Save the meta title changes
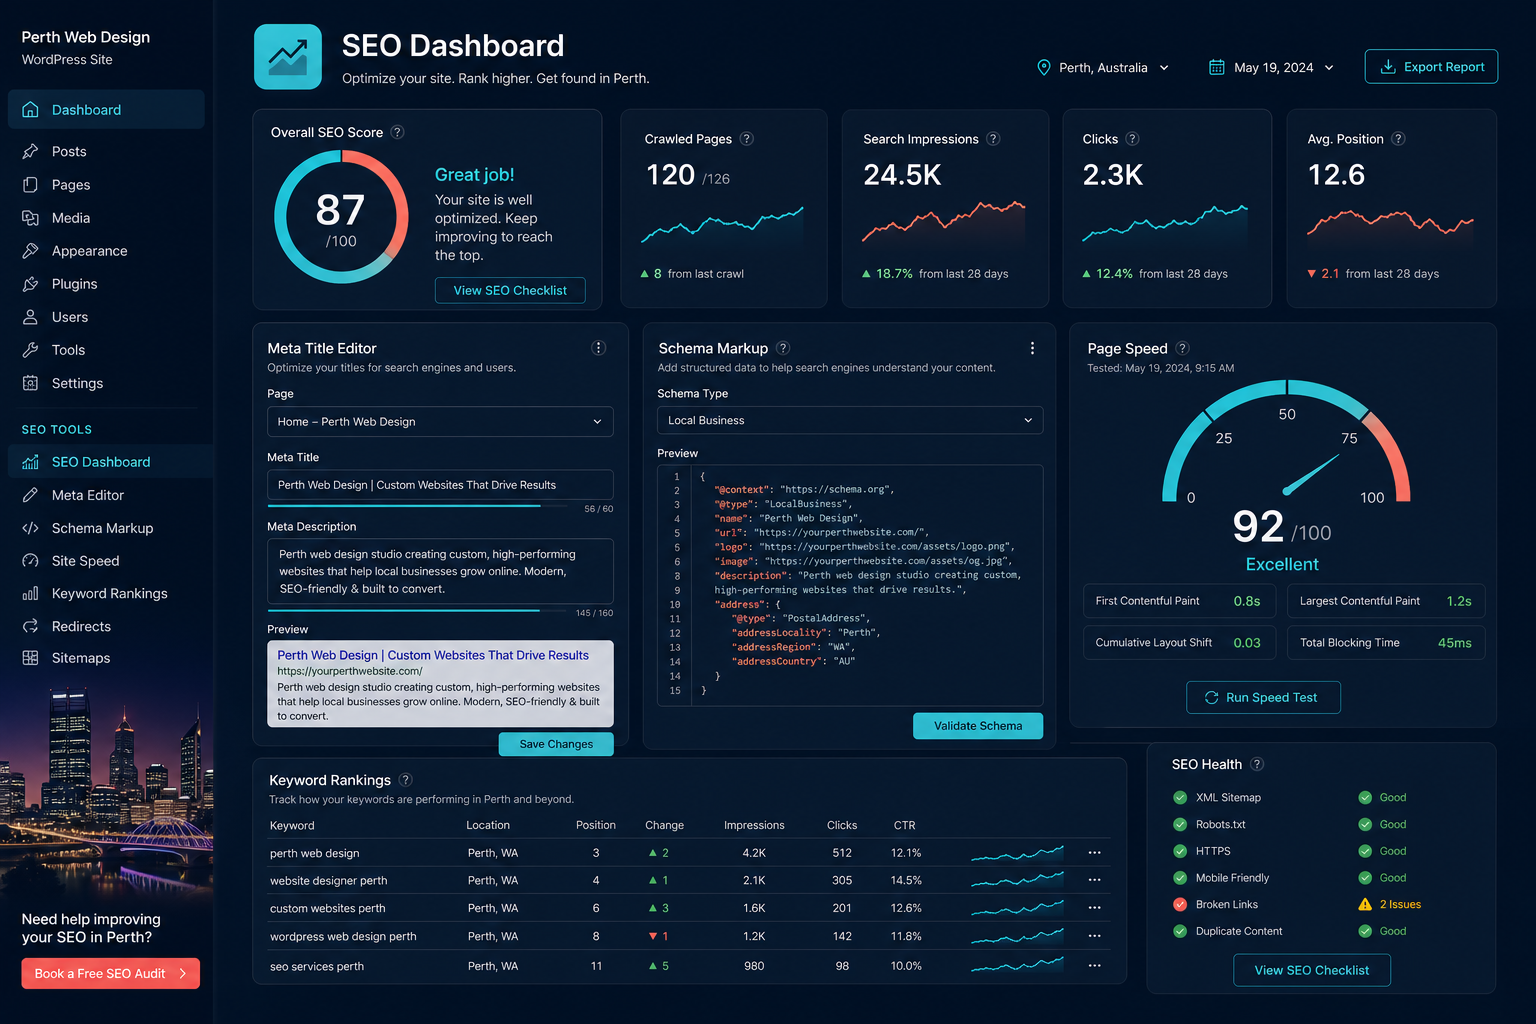Viewport: 1536px width, 1024px height. tap(556, 744)
